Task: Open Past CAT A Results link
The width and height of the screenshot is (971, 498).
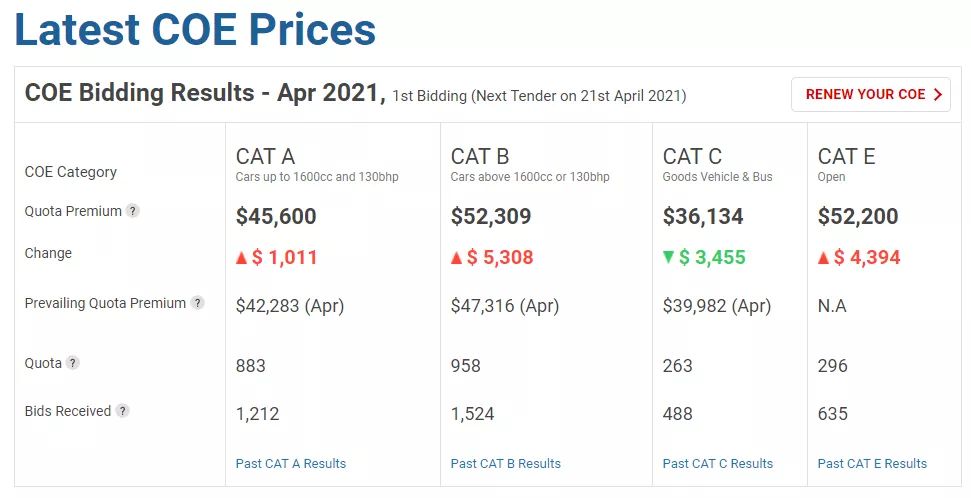Action: [x=291, y=464]
